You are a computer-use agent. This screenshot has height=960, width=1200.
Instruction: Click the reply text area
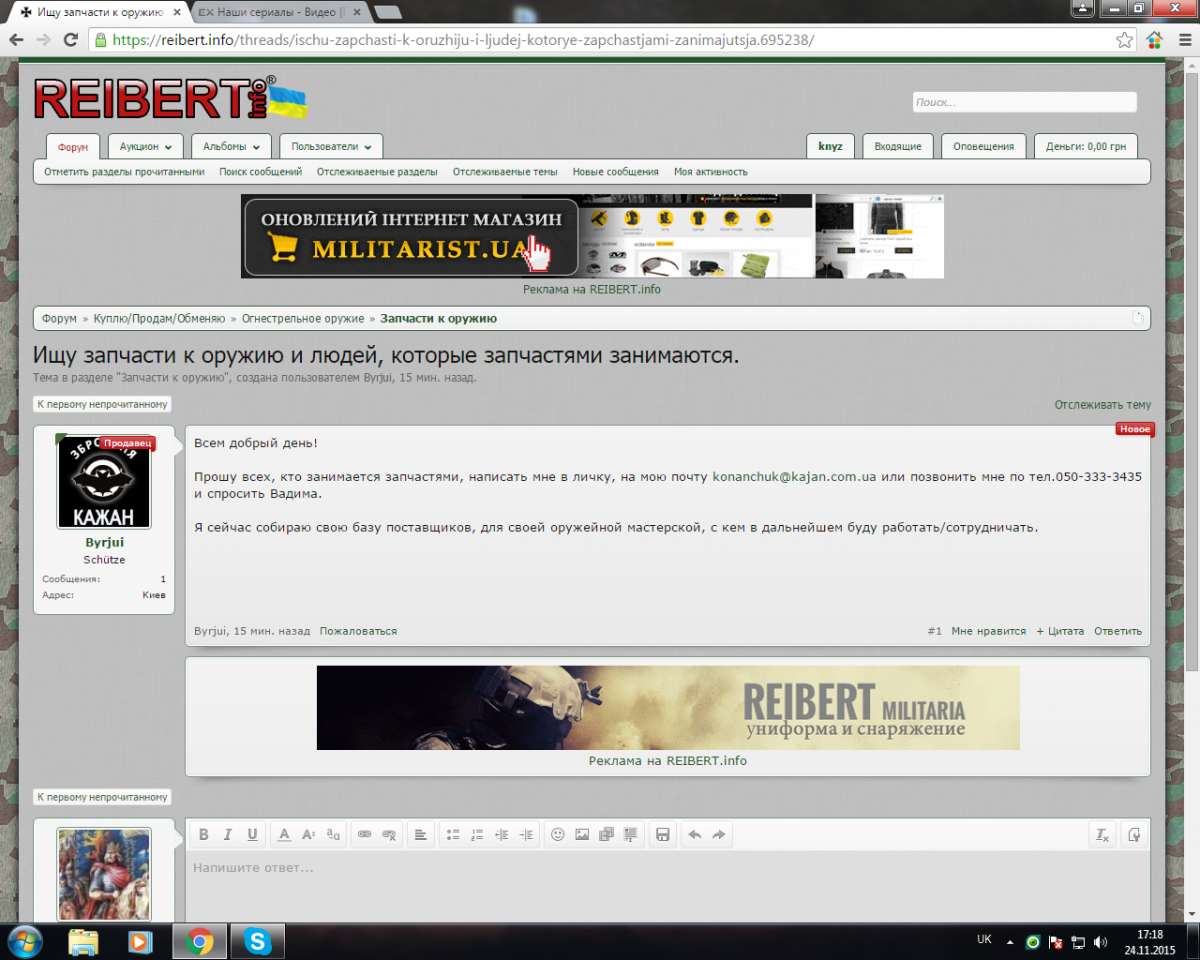pos(668,887)
